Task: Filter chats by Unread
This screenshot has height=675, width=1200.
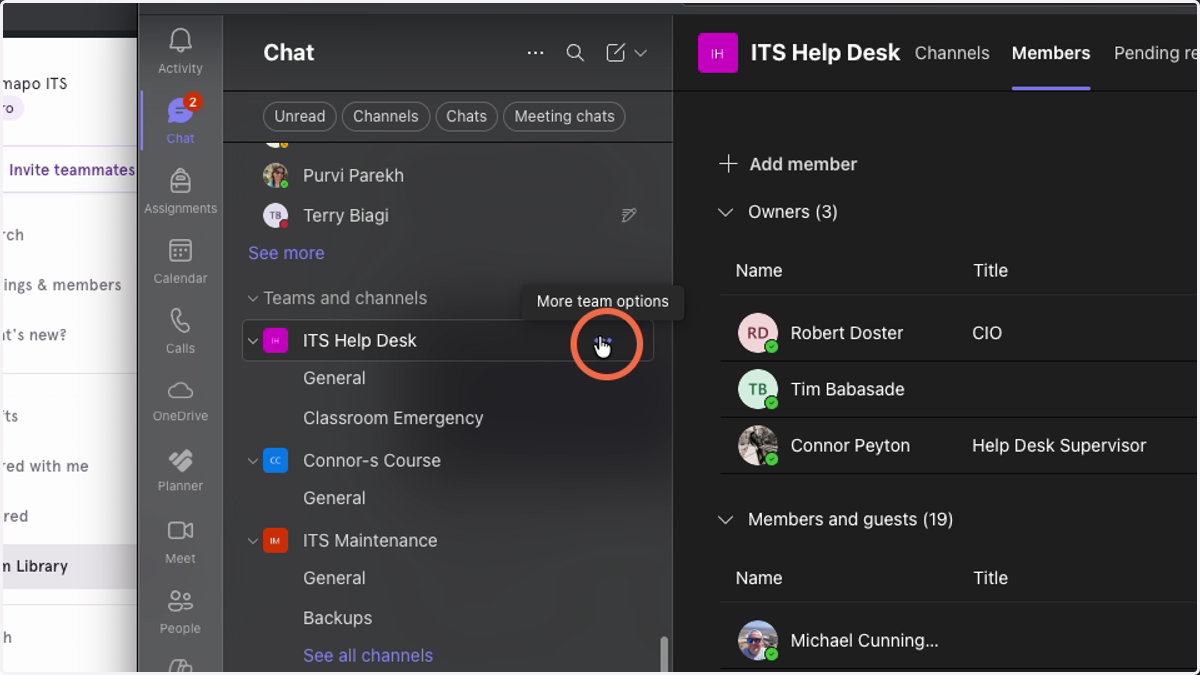Action: [300, 117]
